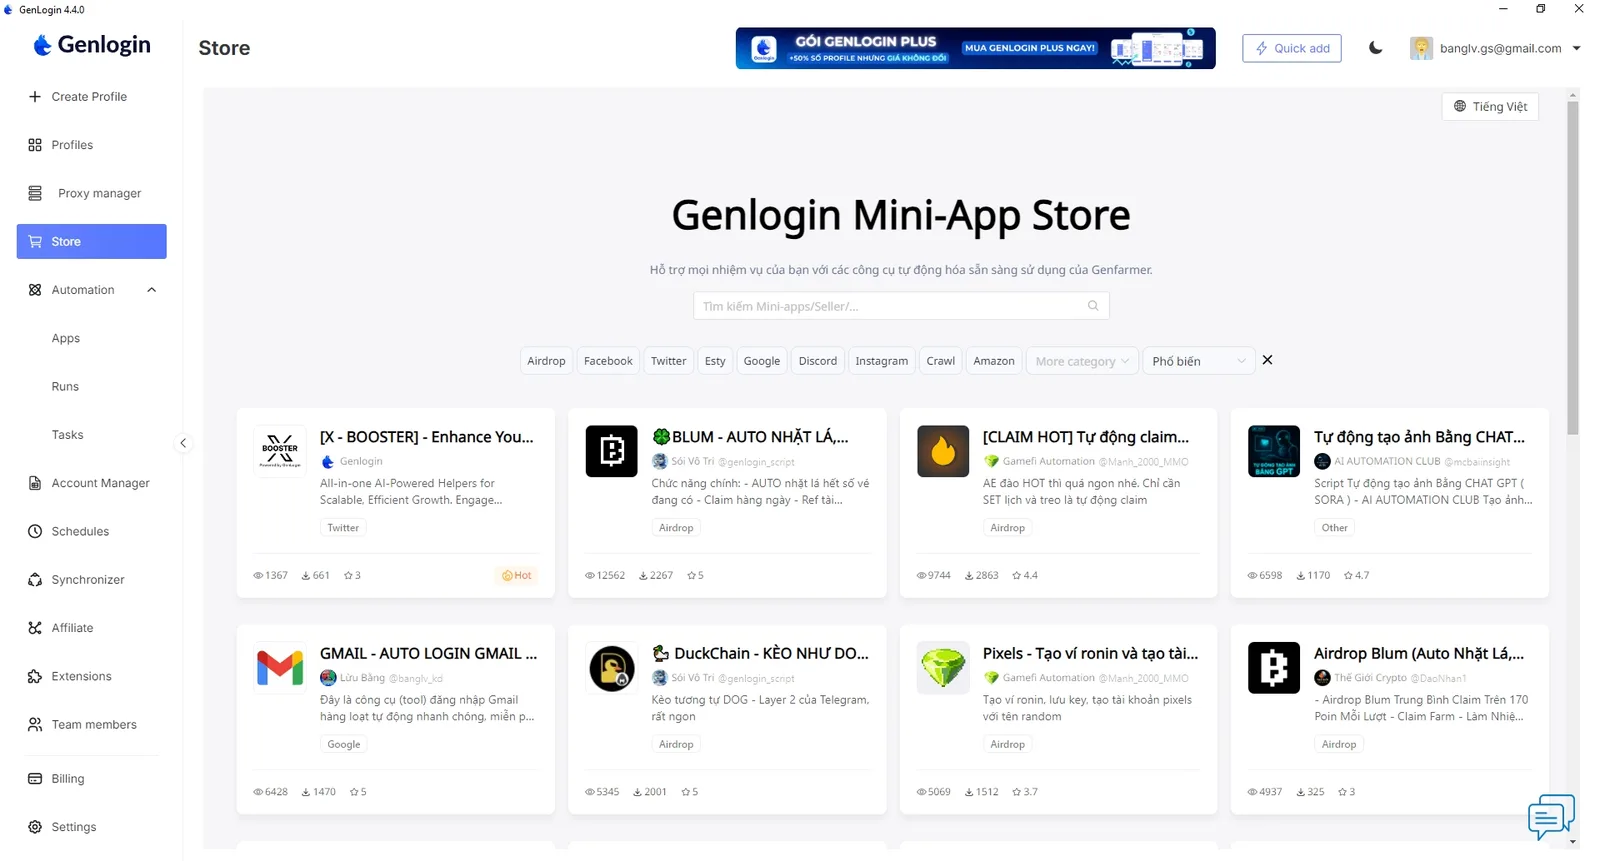Open Tự động tạo ảnh Bằng CHAT app icon
The height and width of the screenshot is (861, 1600).
point(1274,451)
